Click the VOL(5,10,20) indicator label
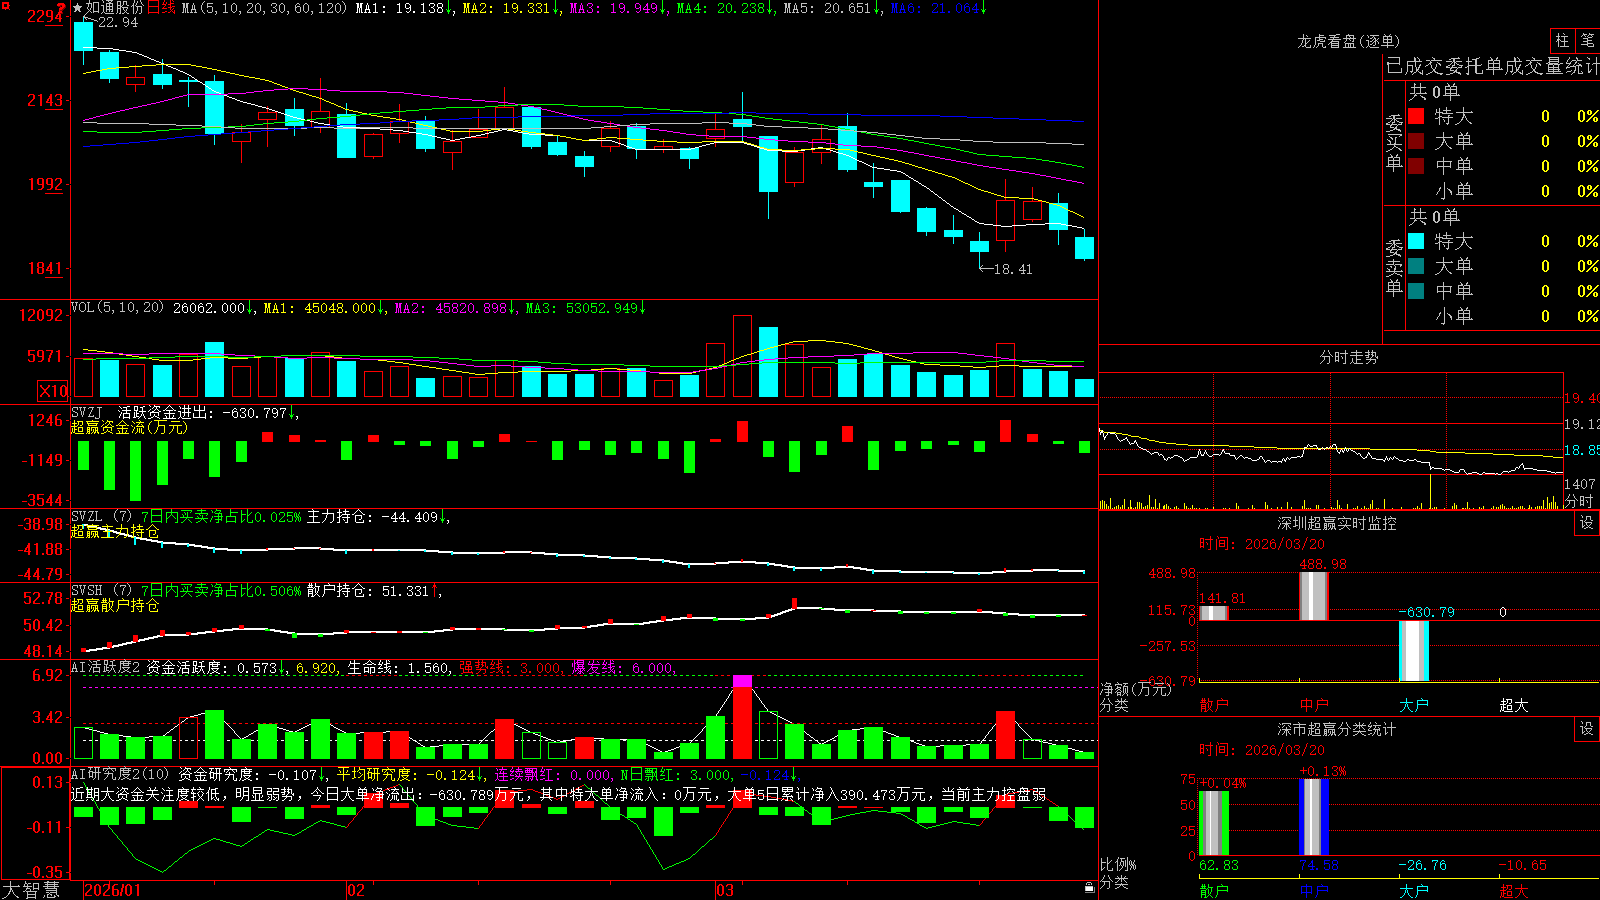Image resolution: width=1600 pixels, height=900 pixels. (x=117, y=308)
